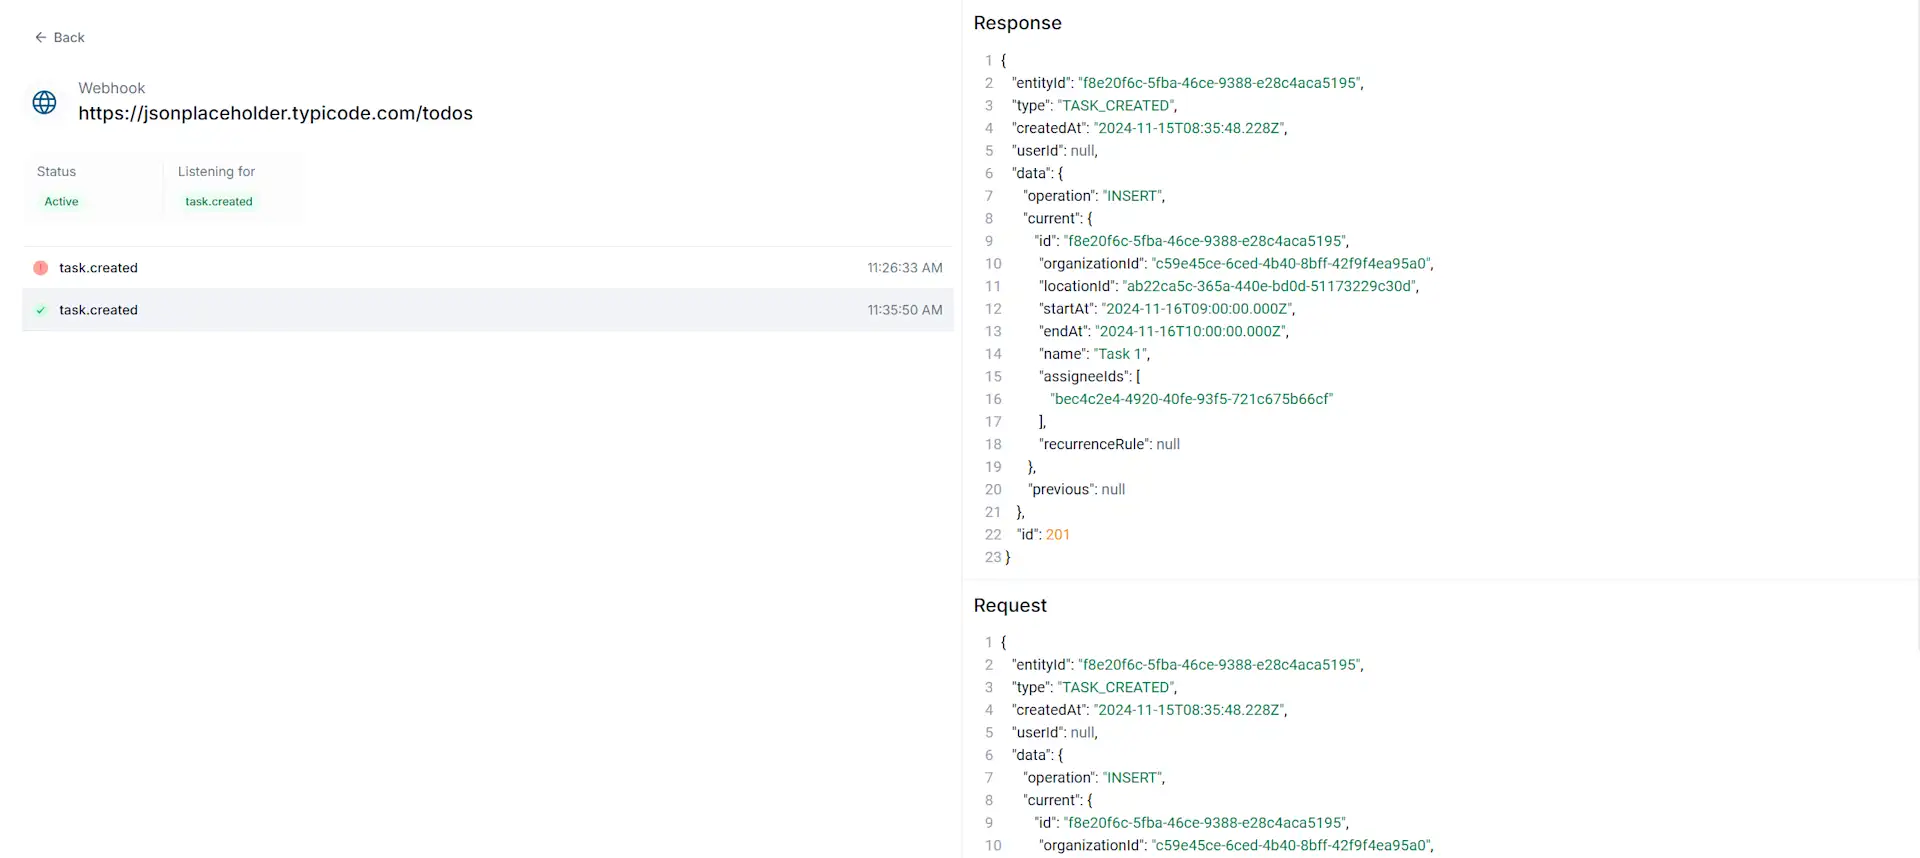Click the task.created listening-for badge
Screen dimensions: 1920x858
pyautogui.click(x=219, y=201)
